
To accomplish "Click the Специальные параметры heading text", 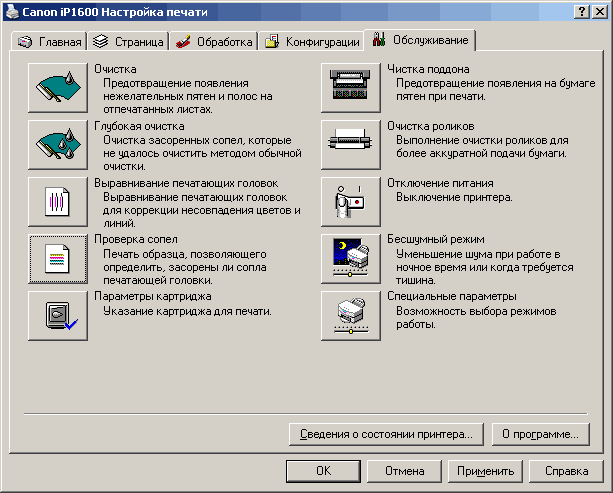I will click(452, 296).
